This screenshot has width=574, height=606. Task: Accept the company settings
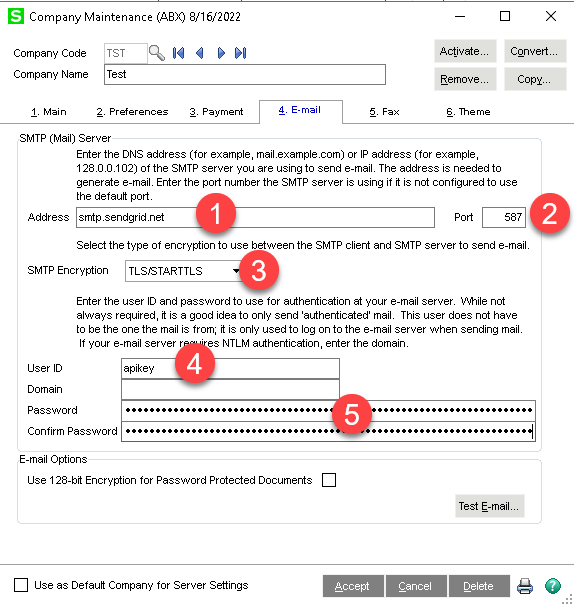pyautogui.click(x=353, y=586)
